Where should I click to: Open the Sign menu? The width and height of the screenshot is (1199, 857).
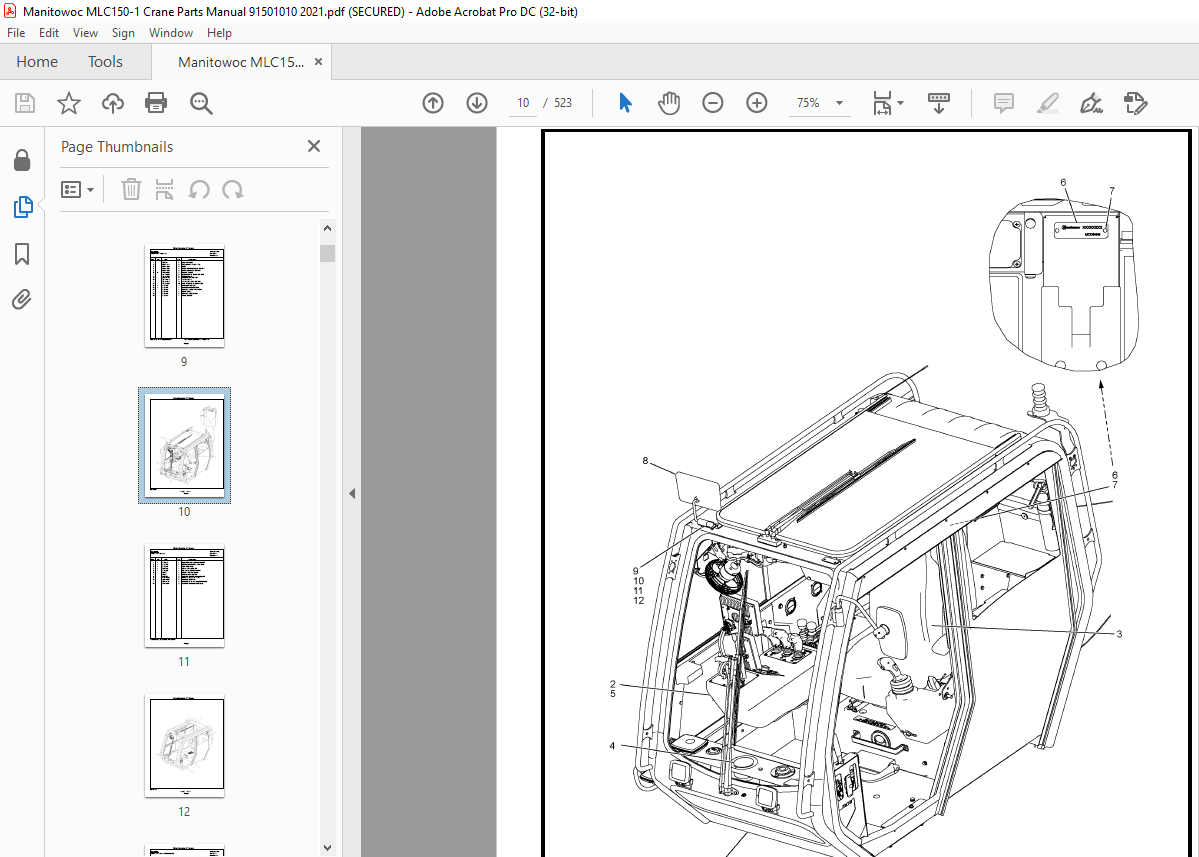(123, 33)
